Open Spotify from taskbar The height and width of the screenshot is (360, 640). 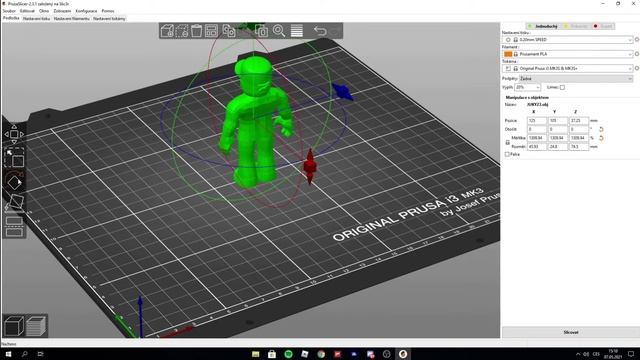coord(288,354)
